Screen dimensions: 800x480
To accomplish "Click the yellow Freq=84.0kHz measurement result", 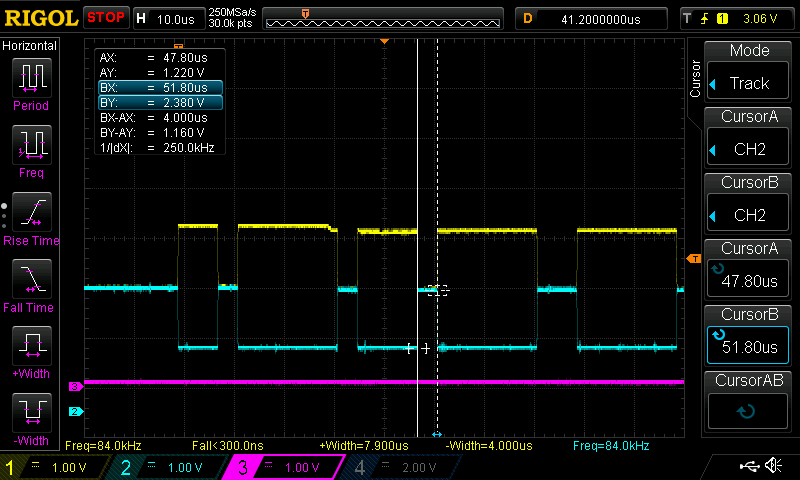I will coord(103,446).
